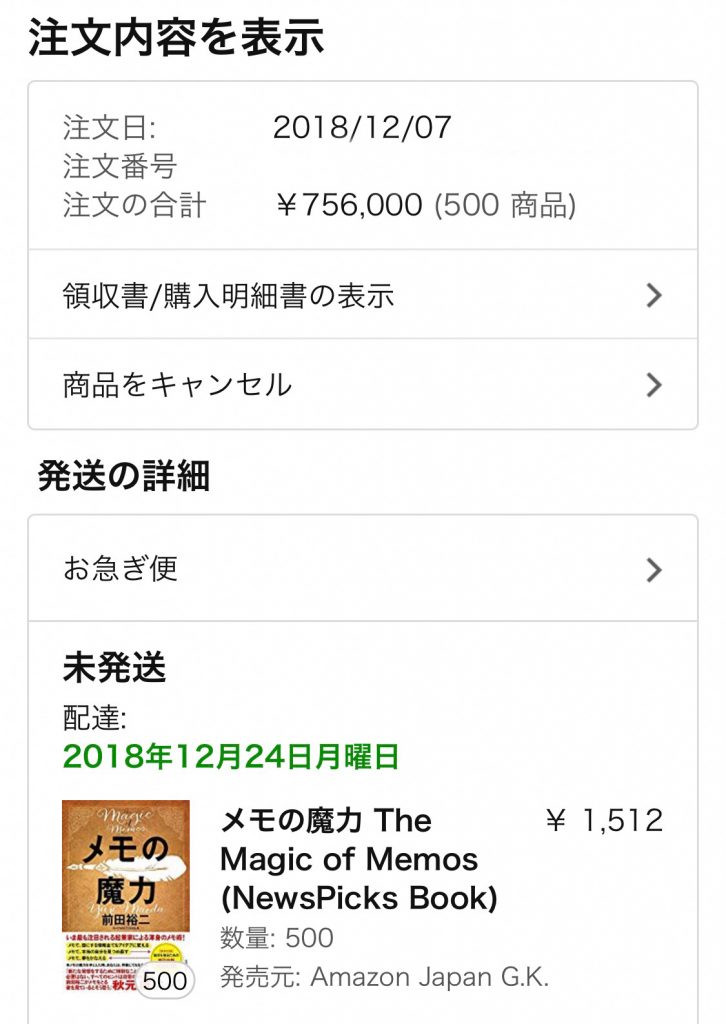
Task: Tap chevron beside 領収書/購入明細書の表示
Action: tap(654, 295)
